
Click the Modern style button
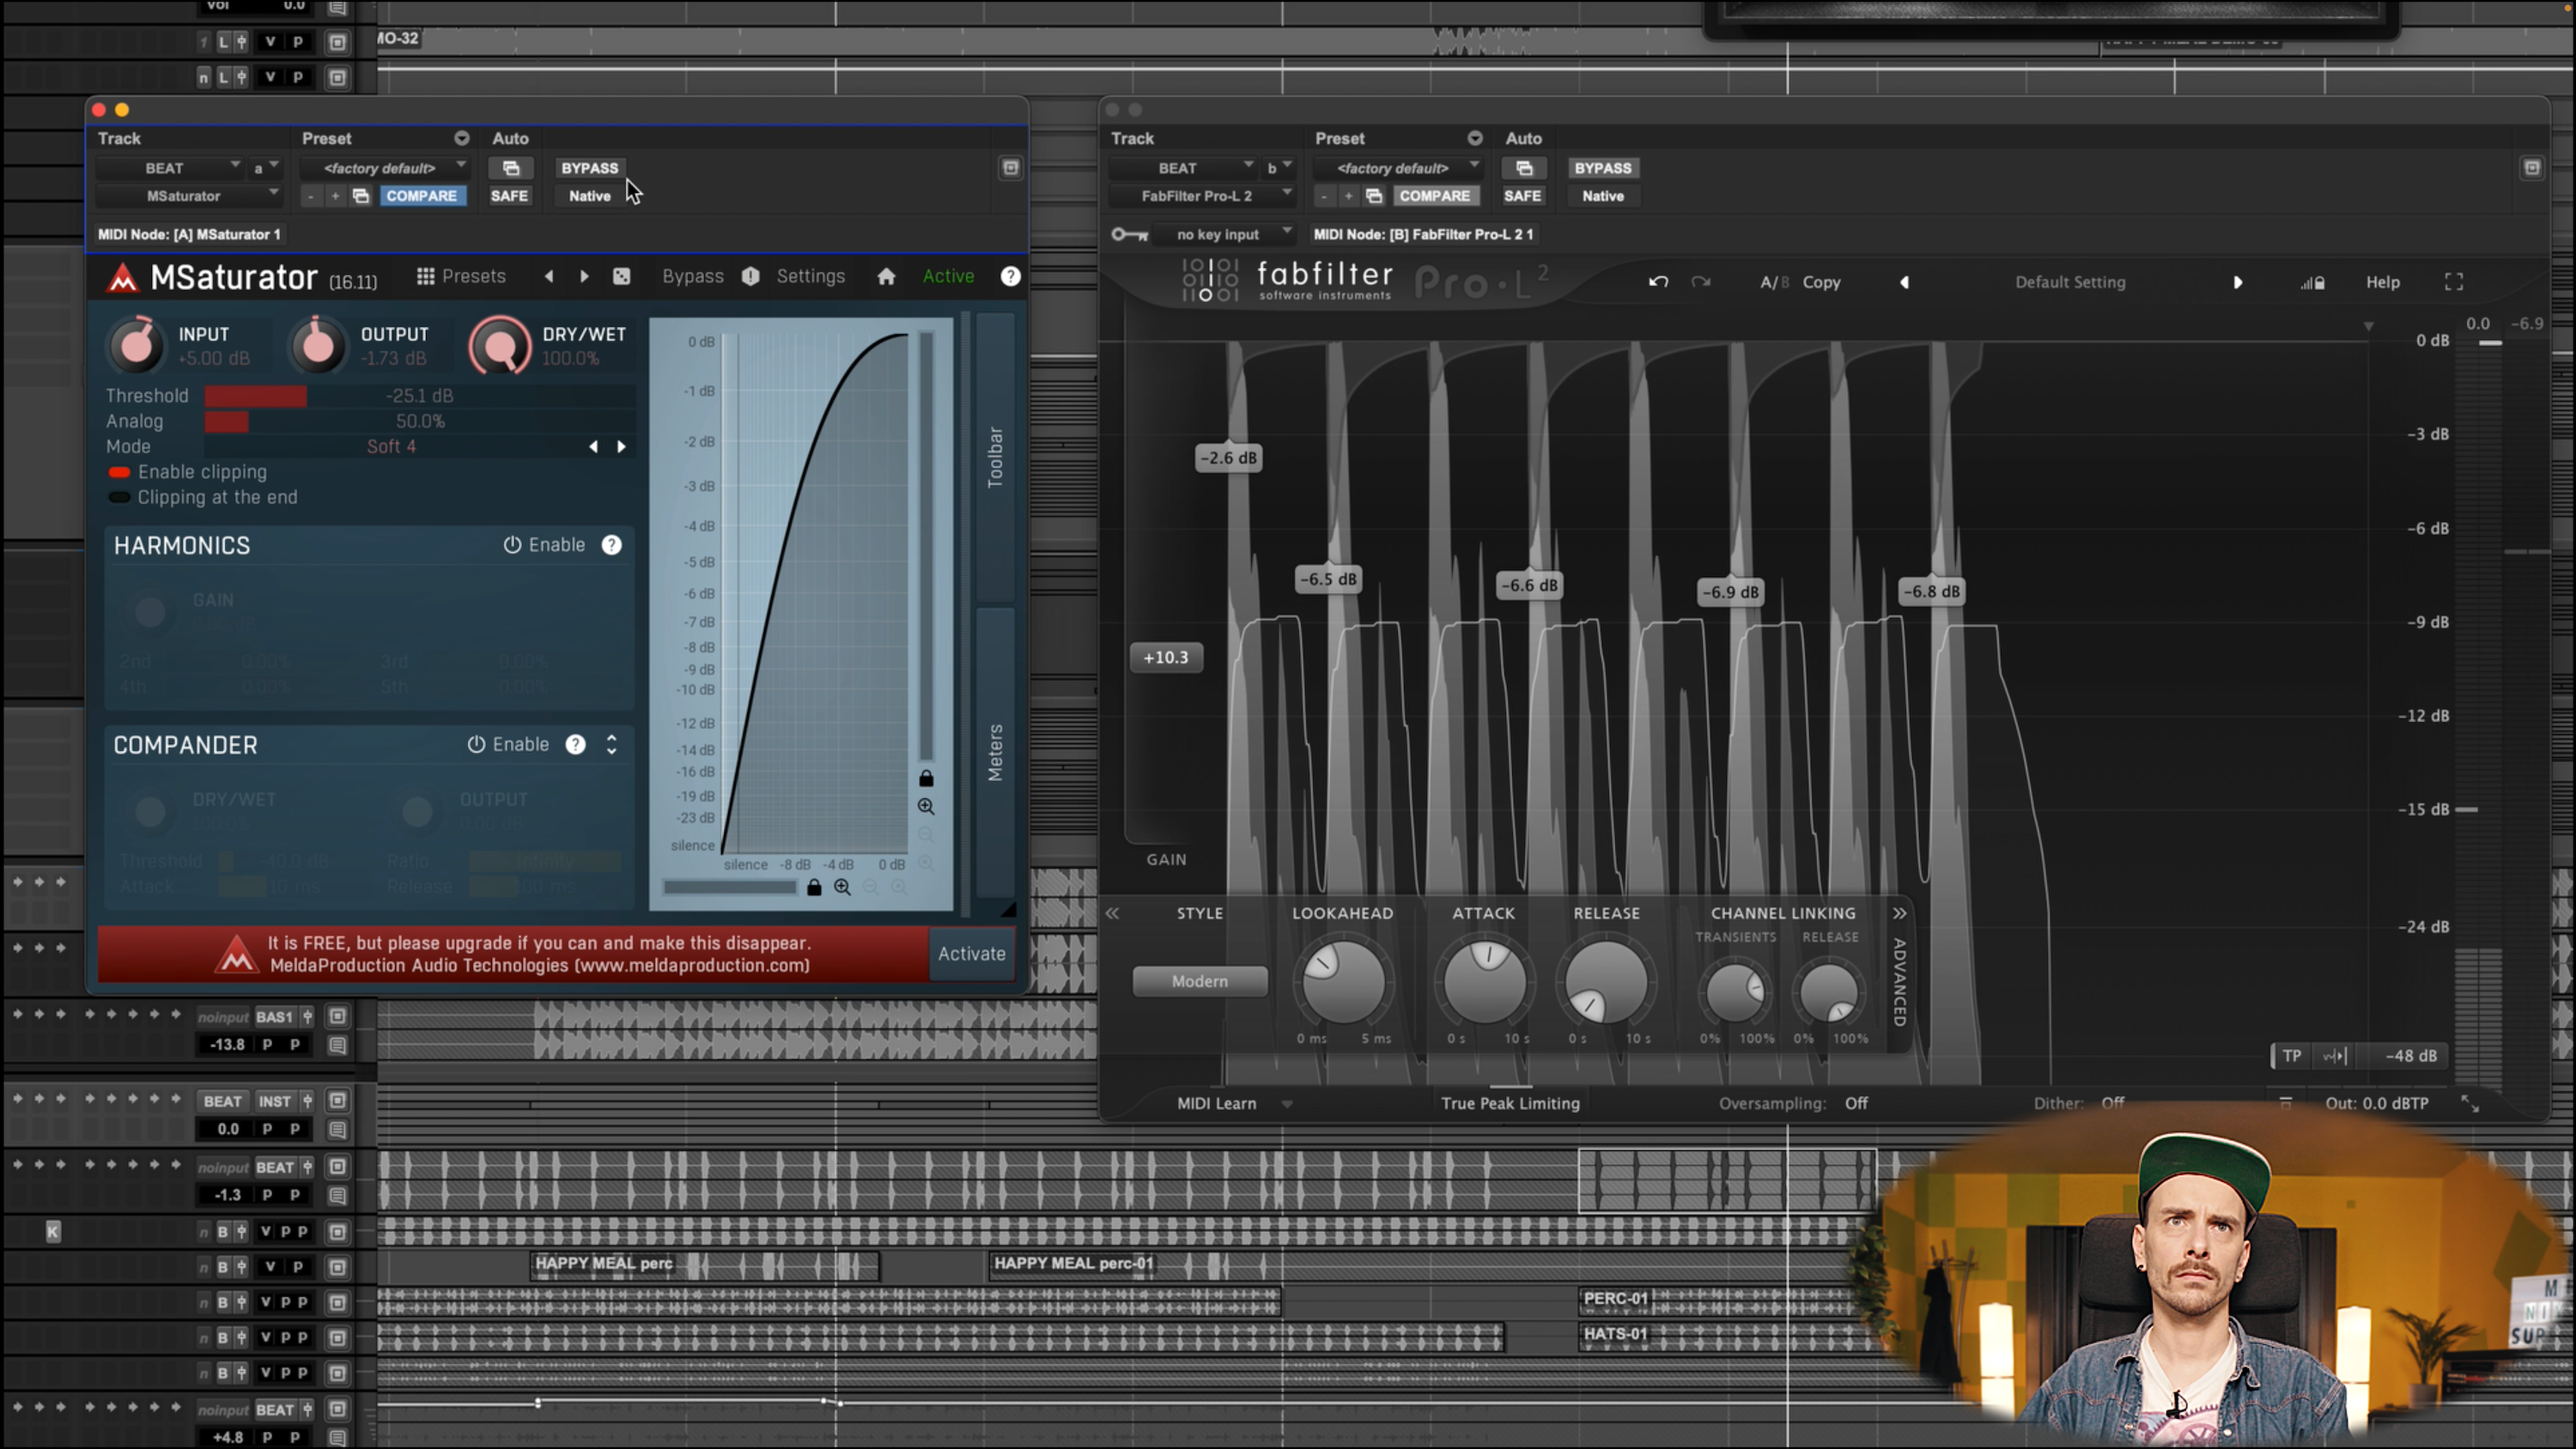[x=1199, y=981]
